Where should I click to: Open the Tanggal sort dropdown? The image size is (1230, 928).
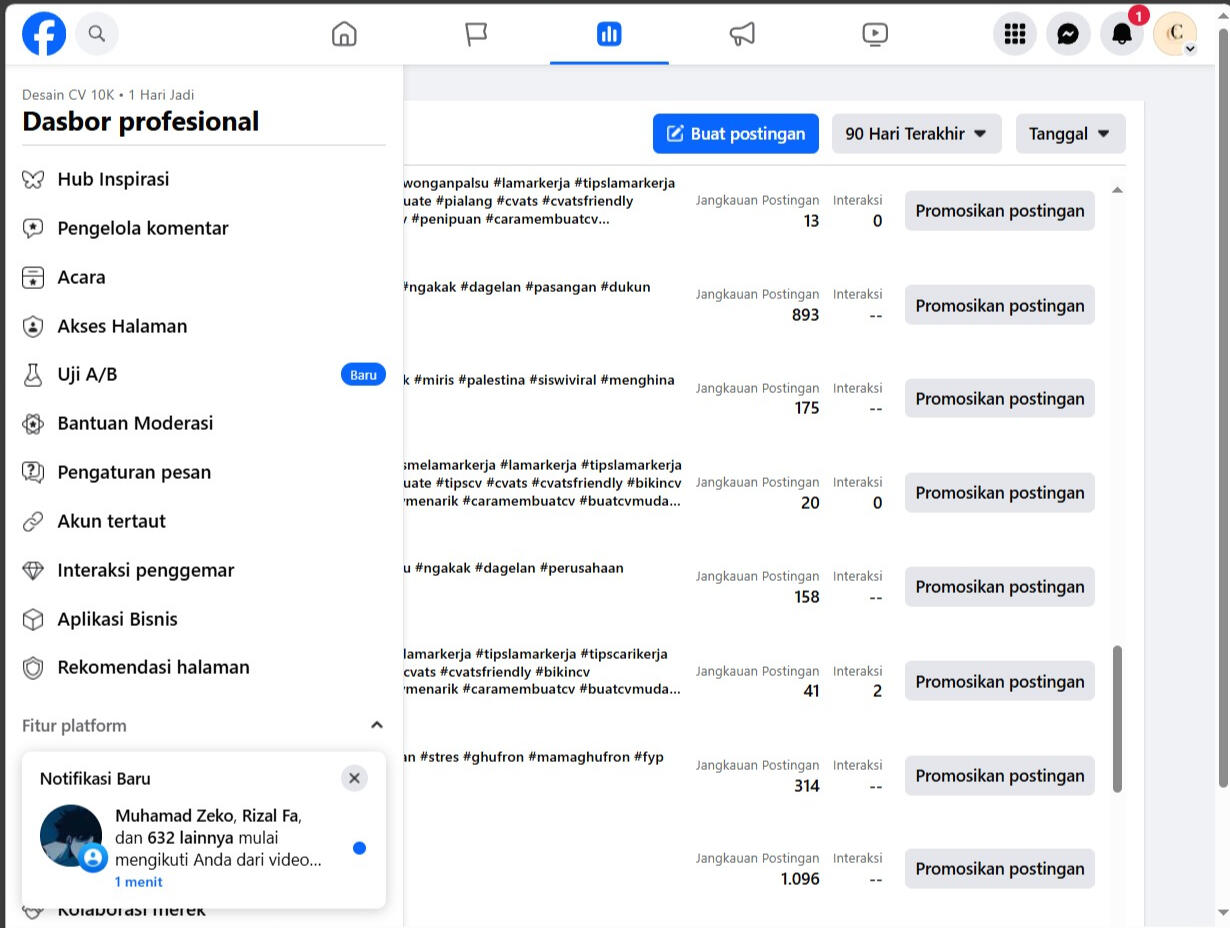pyautogui.click(x=1070, y=134)
